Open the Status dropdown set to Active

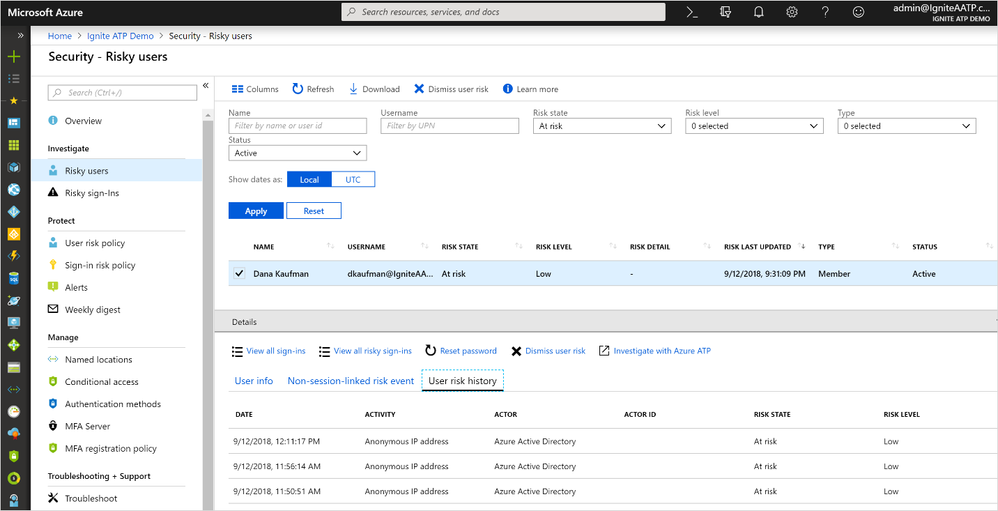click(x=298, y=153)
